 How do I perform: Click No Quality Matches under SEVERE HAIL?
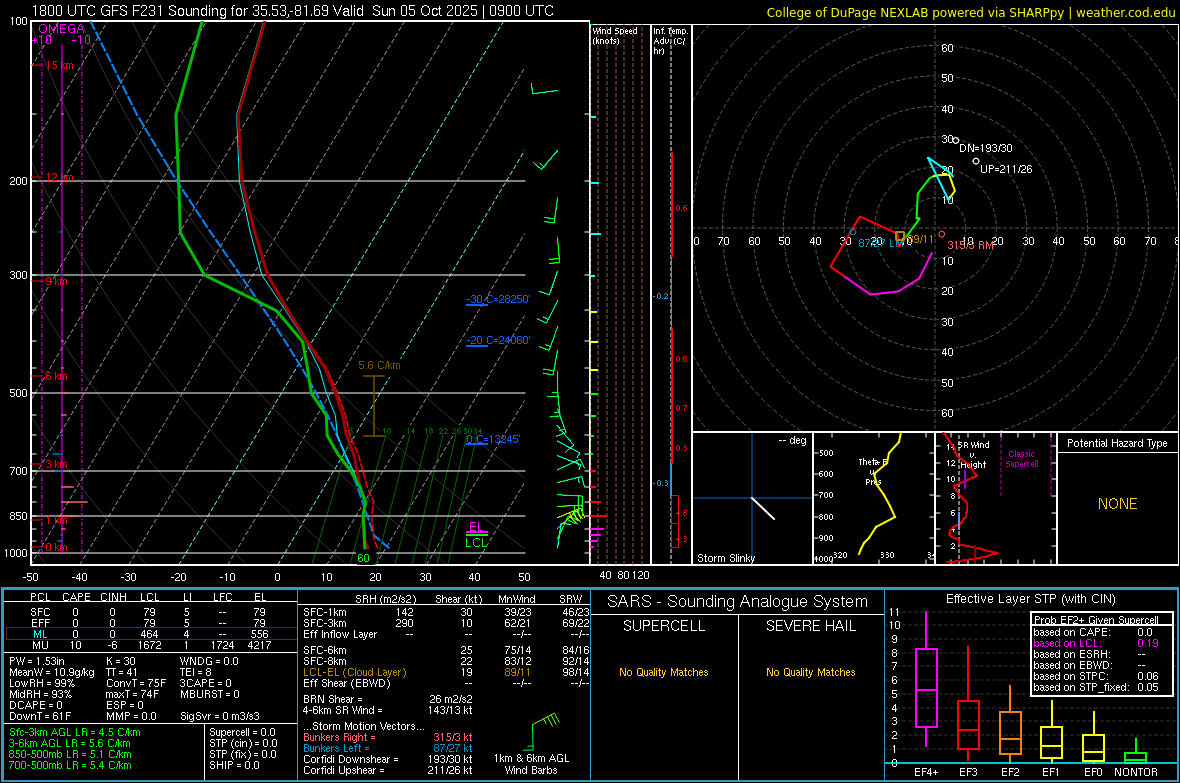pos(810,672)
